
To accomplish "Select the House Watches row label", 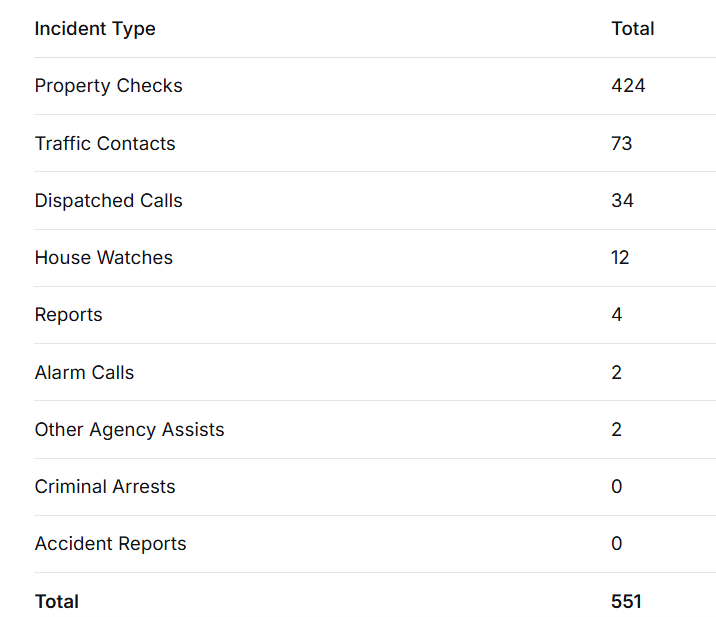I will point(103,258).
